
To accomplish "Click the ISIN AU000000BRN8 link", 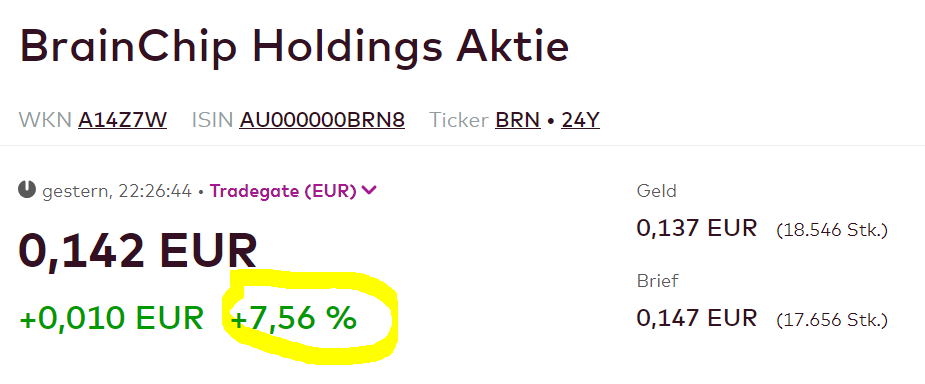I will click(x=322, y=120).
